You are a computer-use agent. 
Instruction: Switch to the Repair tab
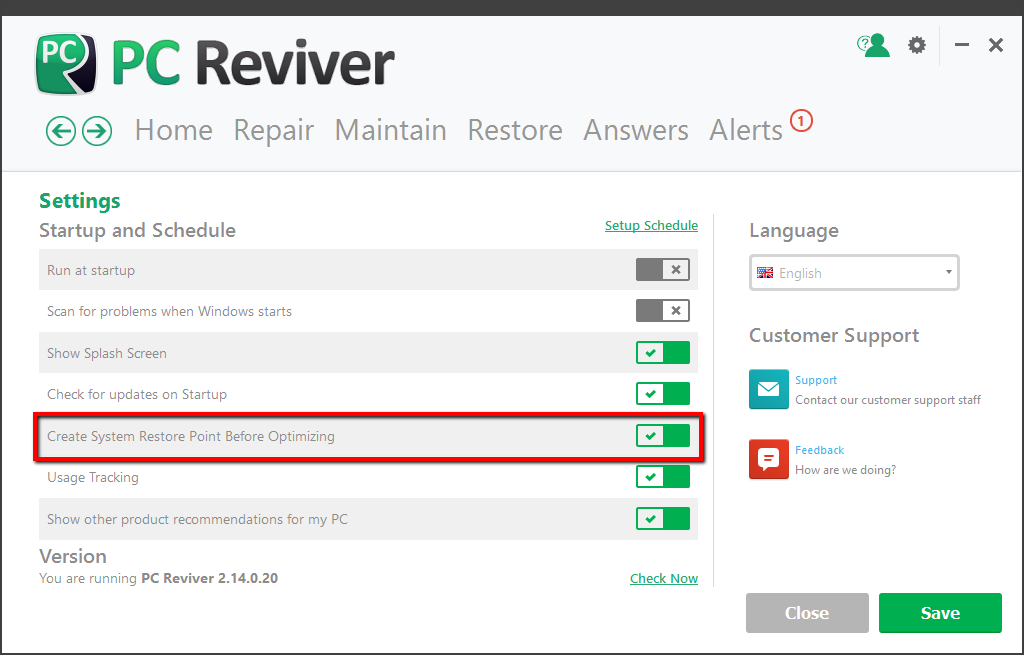274,130
